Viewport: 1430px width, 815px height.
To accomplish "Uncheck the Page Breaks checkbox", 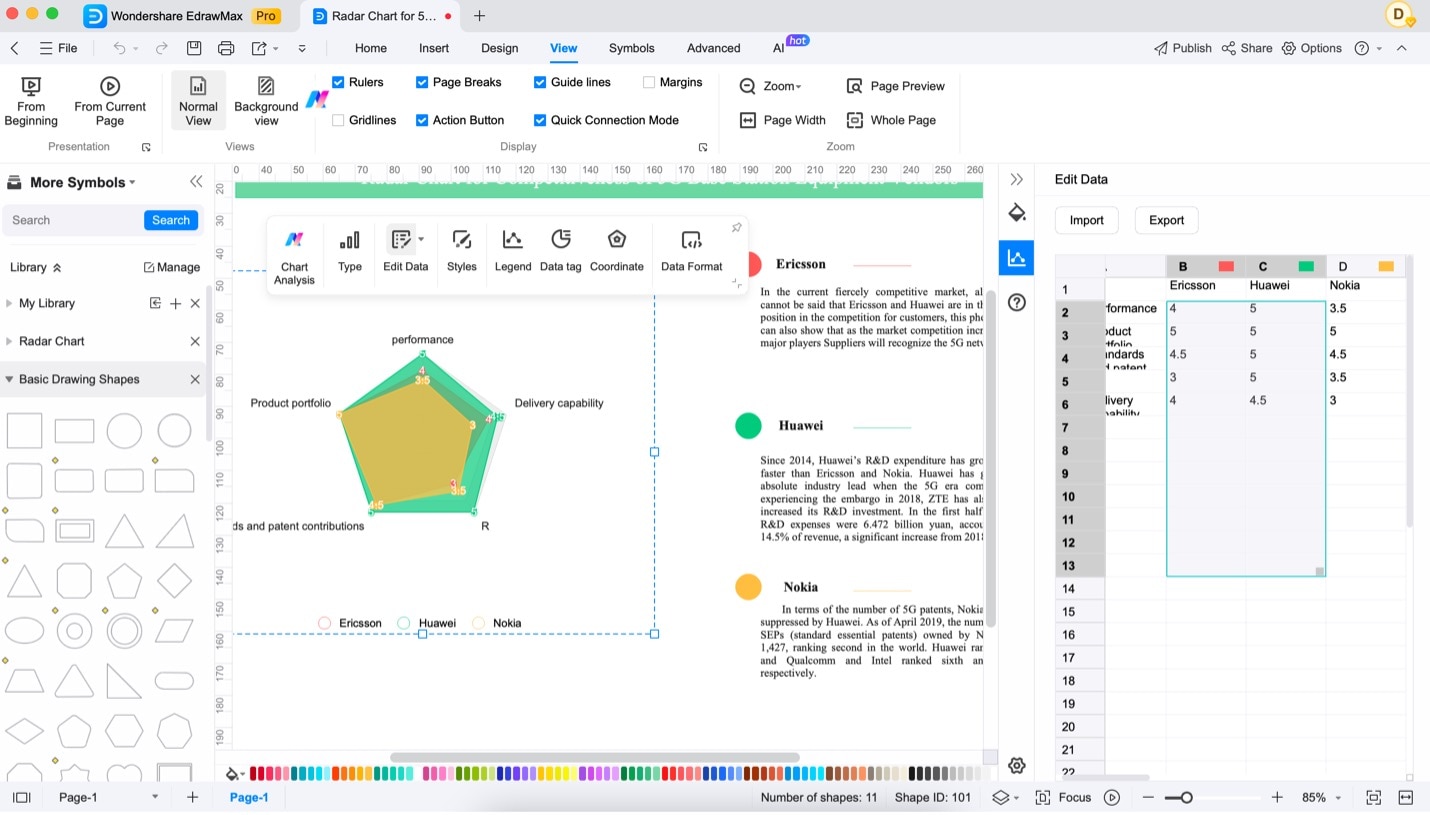I will pos(422,82).
